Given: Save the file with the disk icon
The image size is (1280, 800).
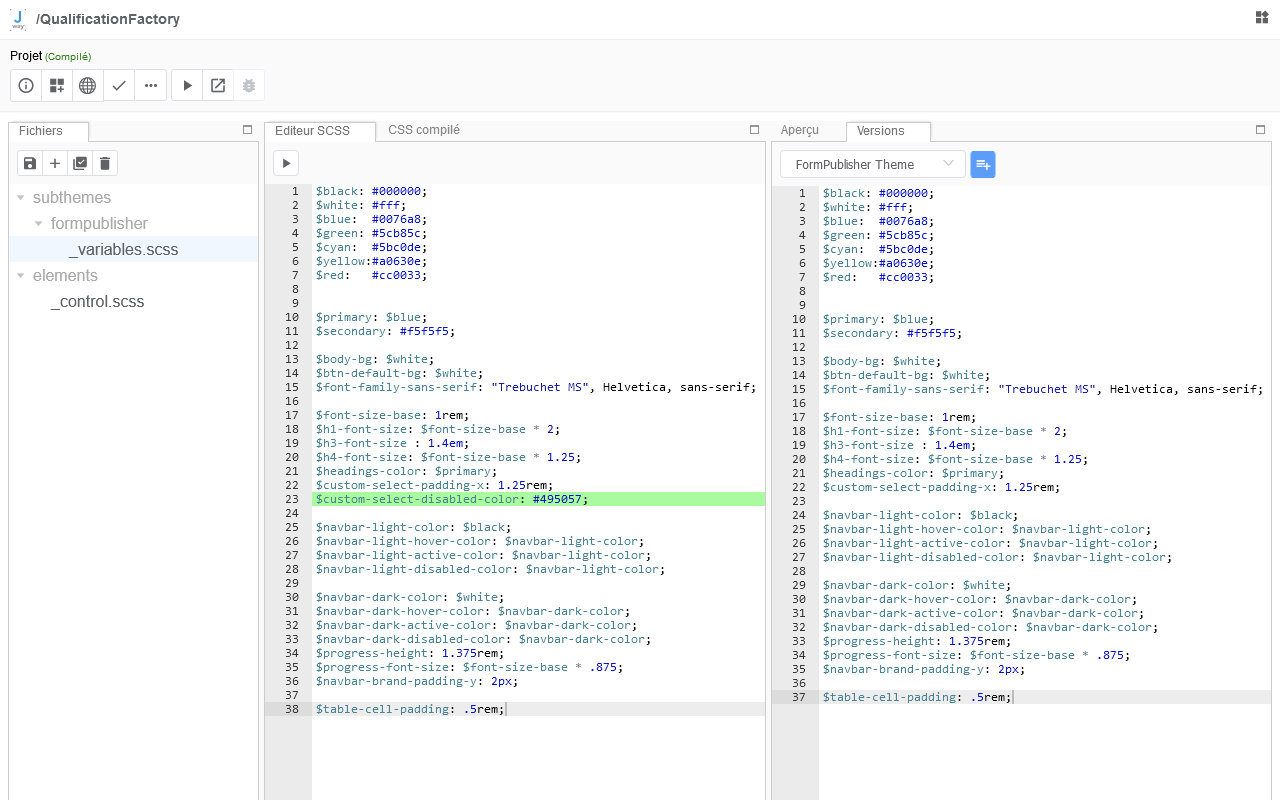Looking at the screenshot, I should coord(29,162).
